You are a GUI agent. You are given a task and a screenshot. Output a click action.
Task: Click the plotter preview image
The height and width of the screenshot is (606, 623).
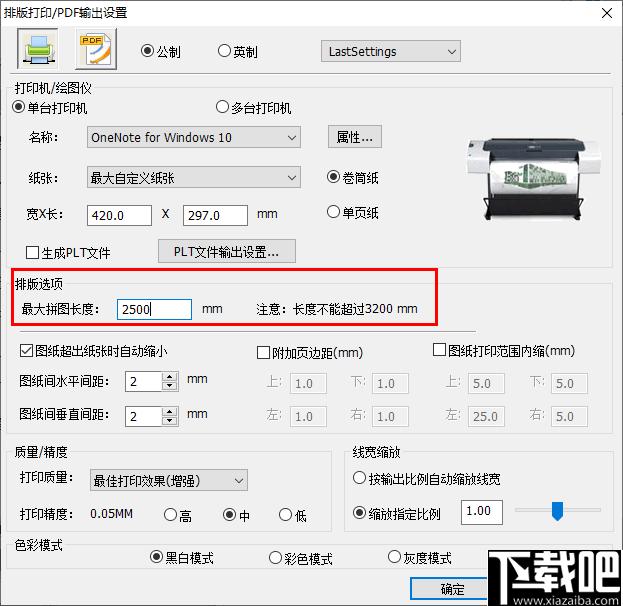(534, 178)
